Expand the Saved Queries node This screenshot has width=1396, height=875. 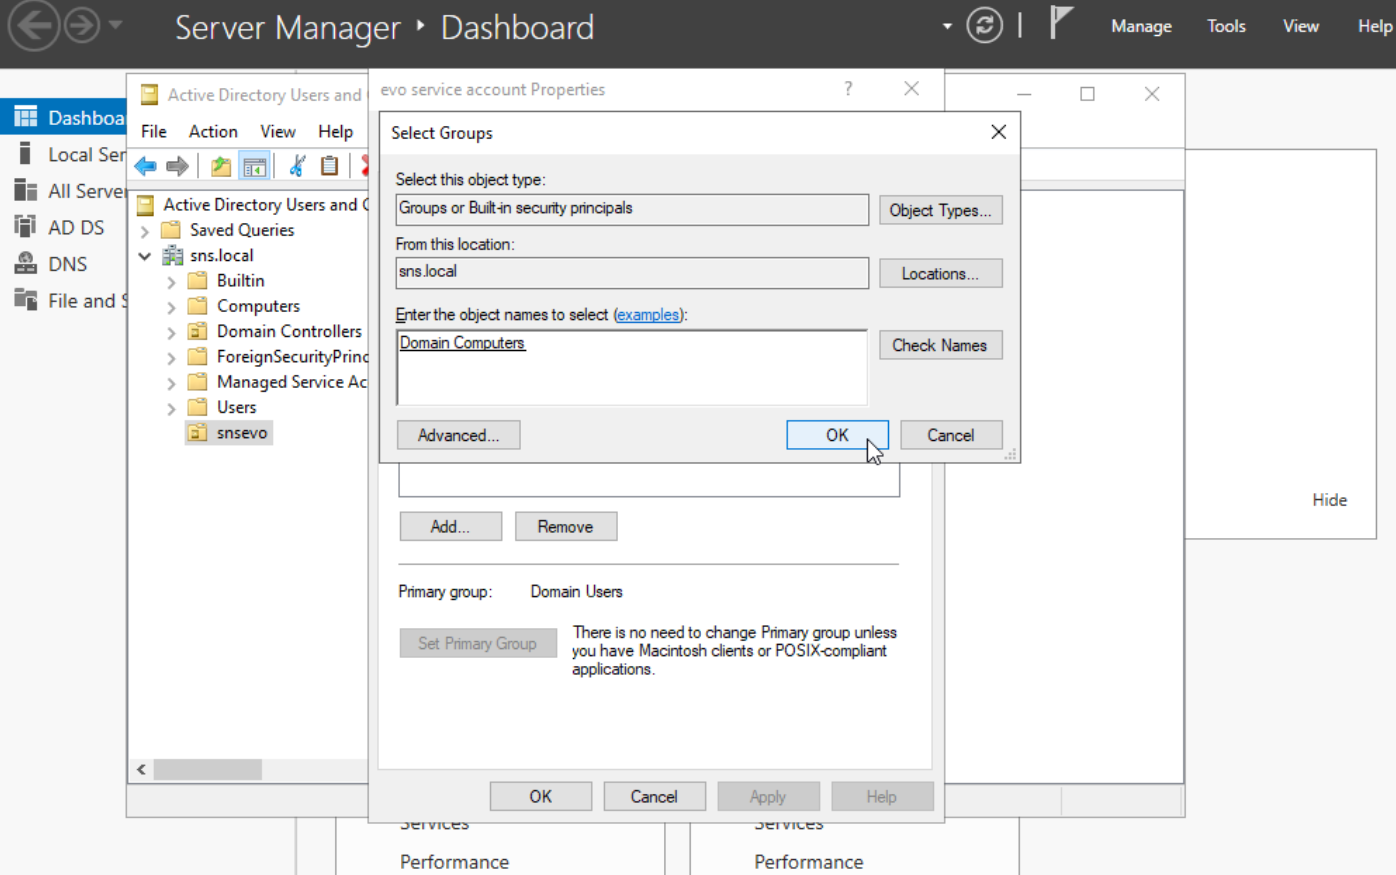pyautogui.click(x=145, y=231)
